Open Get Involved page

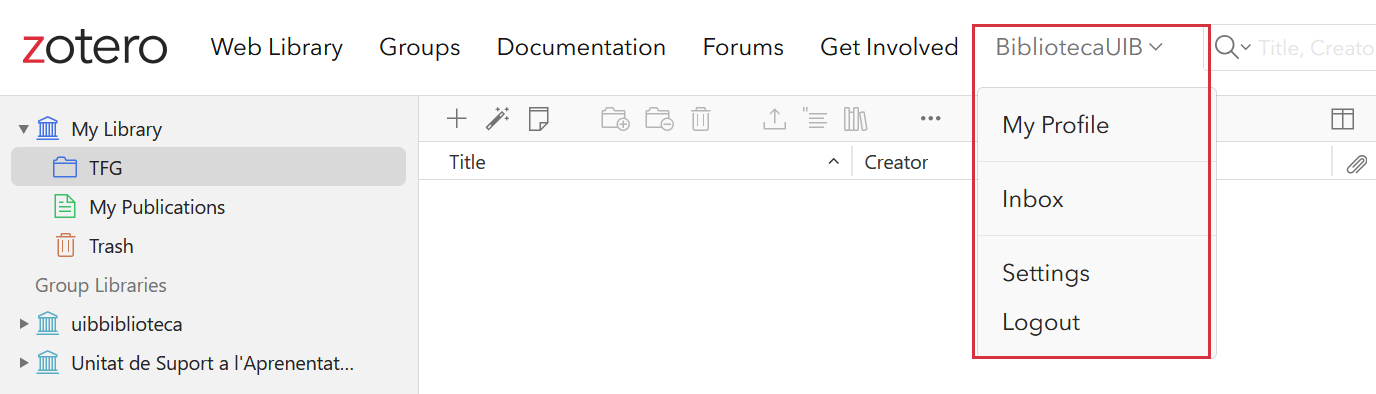point(889,47)
